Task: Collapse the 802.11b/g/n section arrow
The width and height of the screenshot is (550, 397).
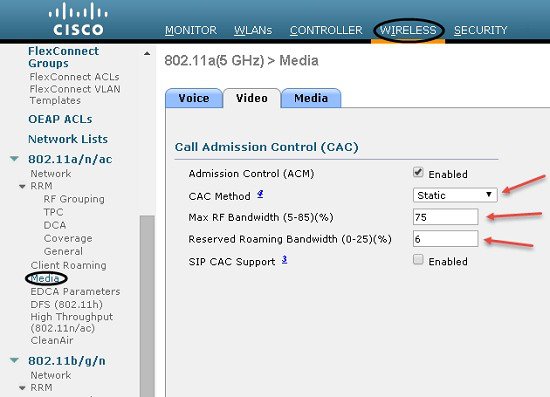Action: pyautogui.click(x=14, y=360)
